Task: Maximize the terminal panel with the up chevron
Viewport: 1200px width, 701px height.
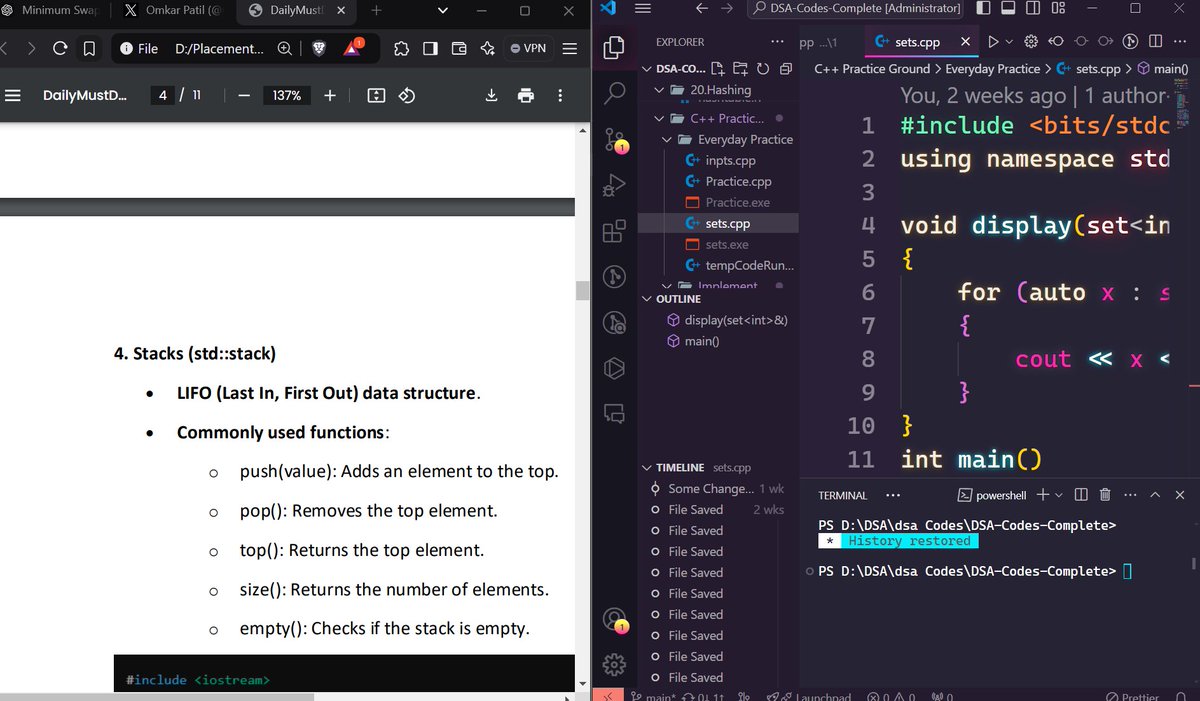Action: [x=1155, y=495]
